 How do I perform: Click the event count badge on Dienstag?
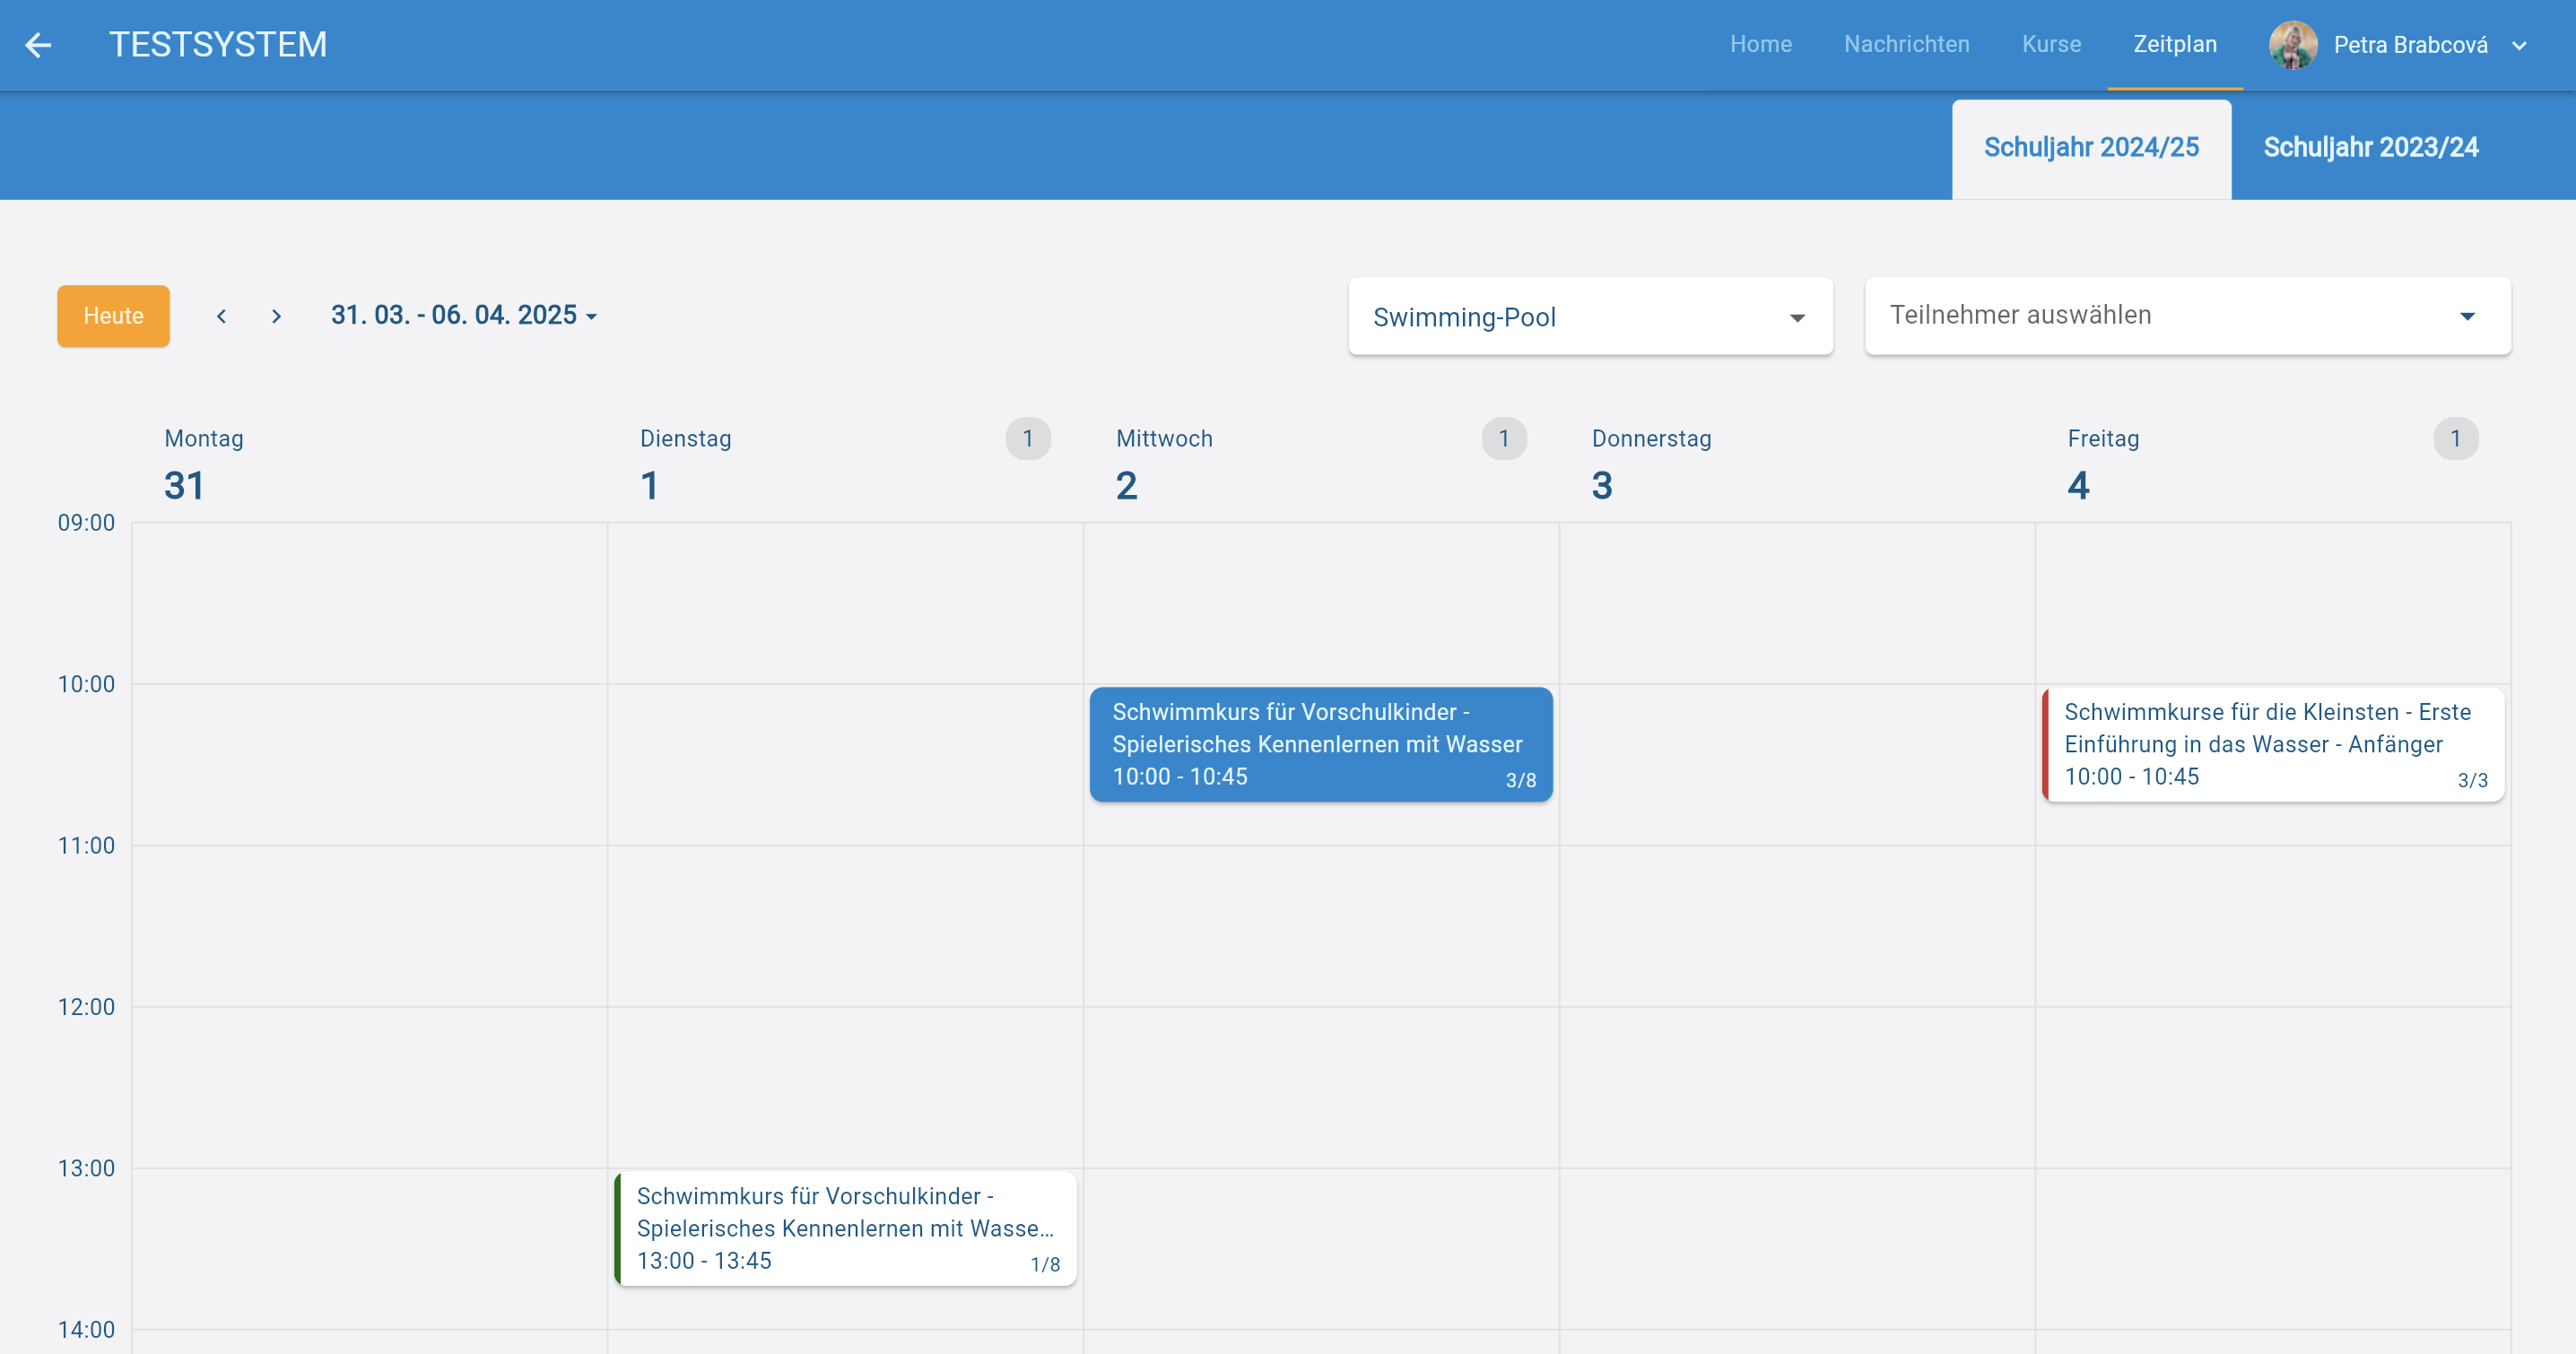click(1027, 439)
